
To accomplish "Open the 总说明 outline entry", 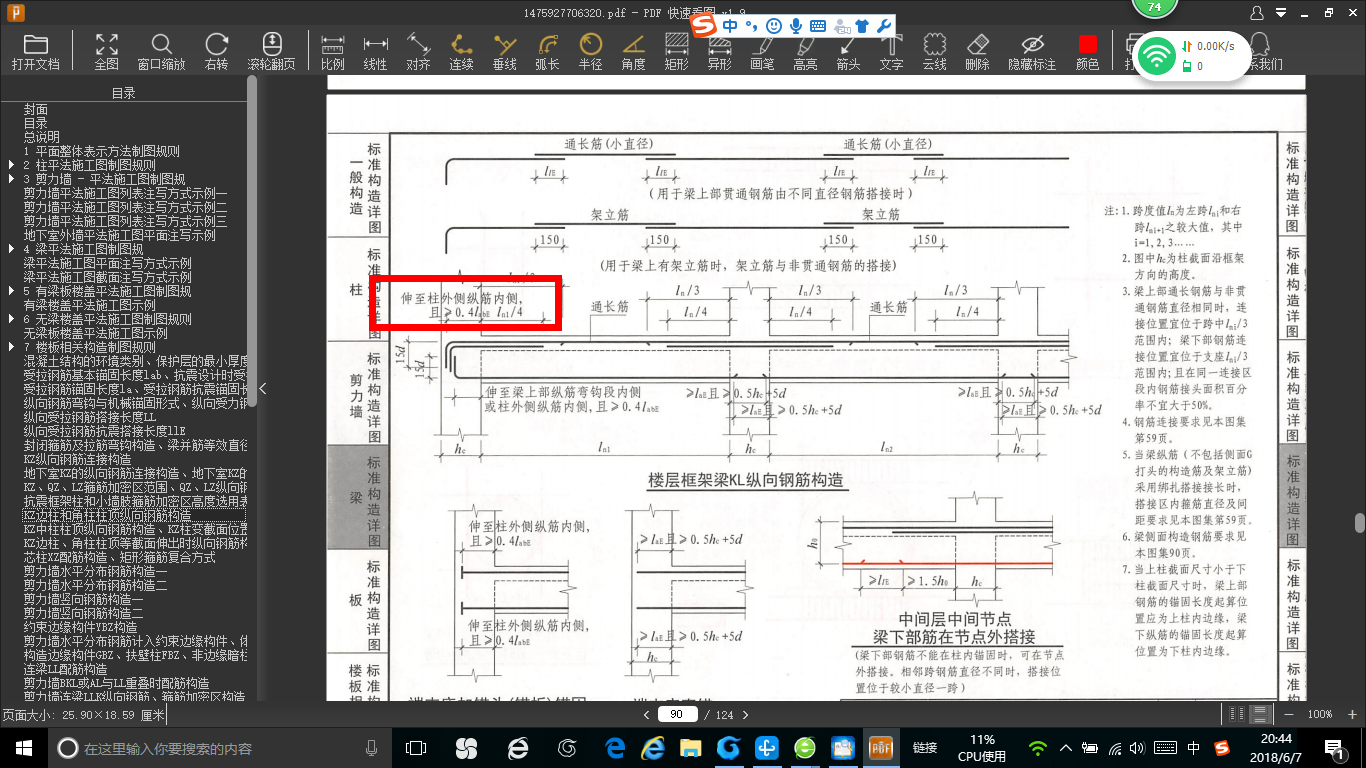I will 42,137.
